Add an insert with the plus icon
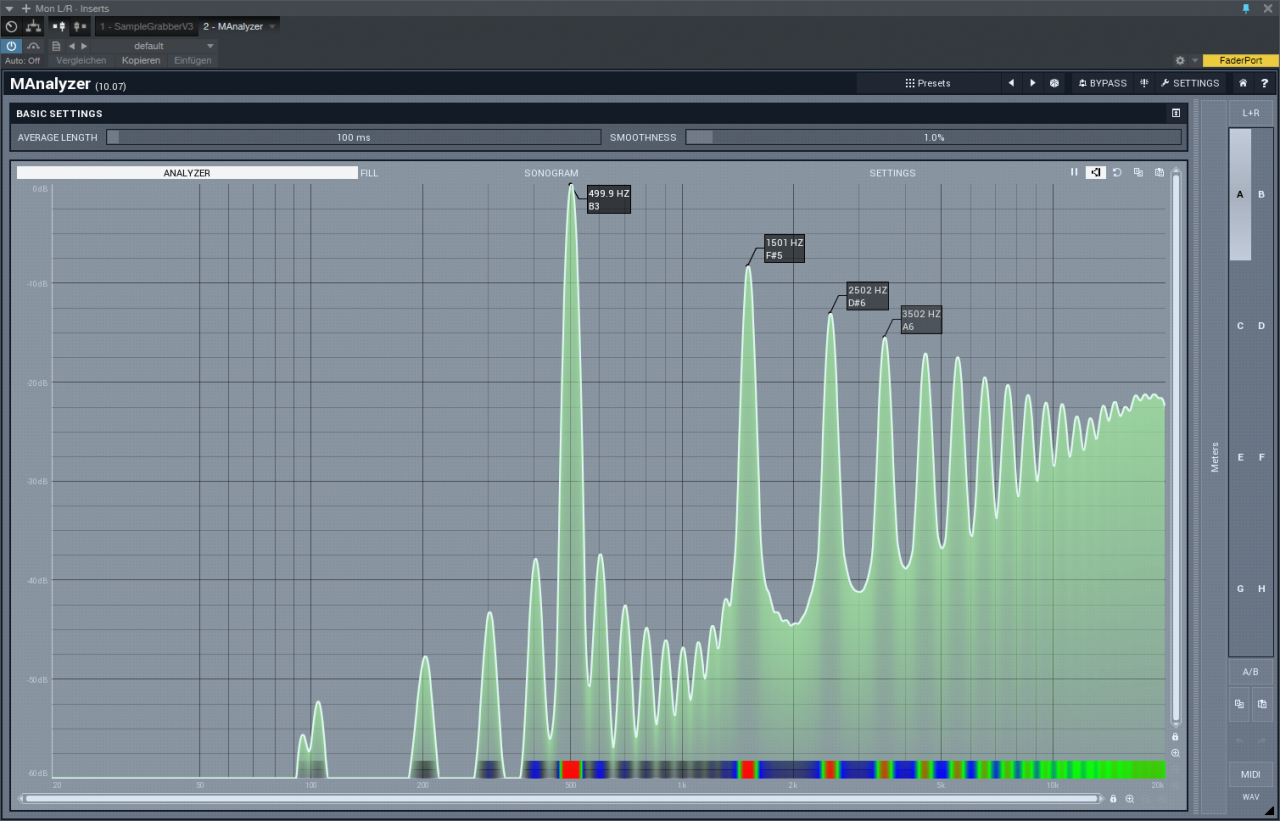 pyautogui.click(x=26, y=8)
